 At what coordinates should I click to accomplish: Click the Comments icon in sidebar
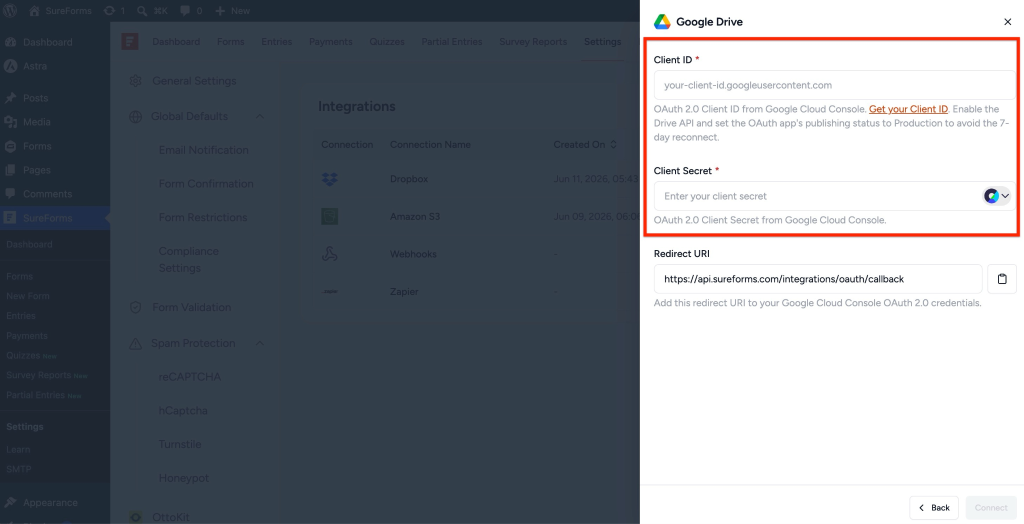pos(10,194)
